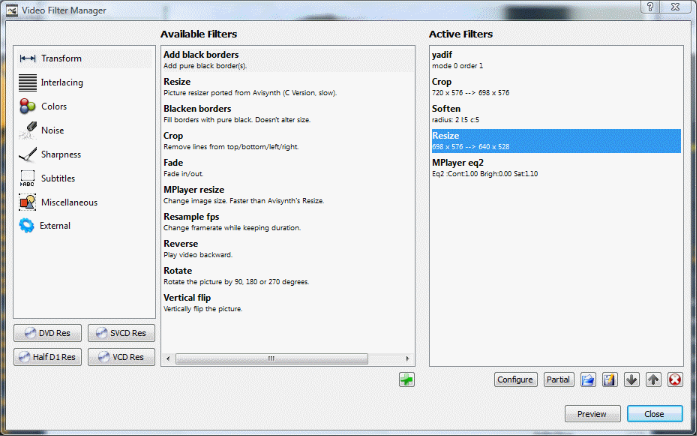Move selected filter down with arrow

(631, 380)
